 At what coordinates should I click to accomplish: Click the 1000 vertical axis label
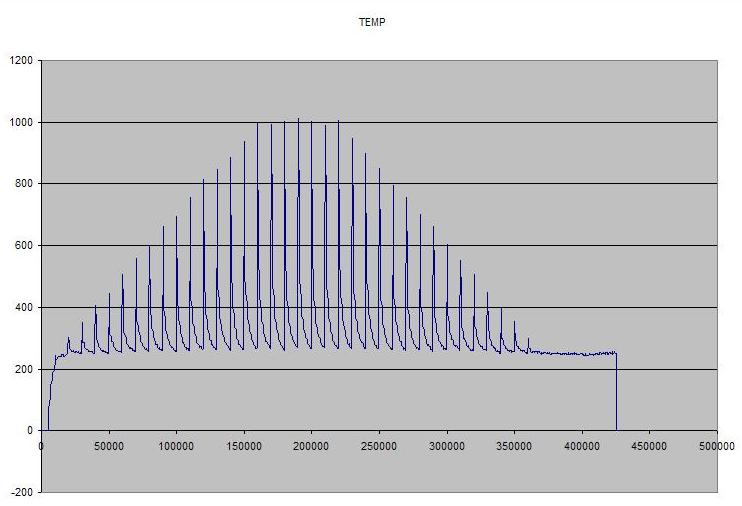point(22,122)
